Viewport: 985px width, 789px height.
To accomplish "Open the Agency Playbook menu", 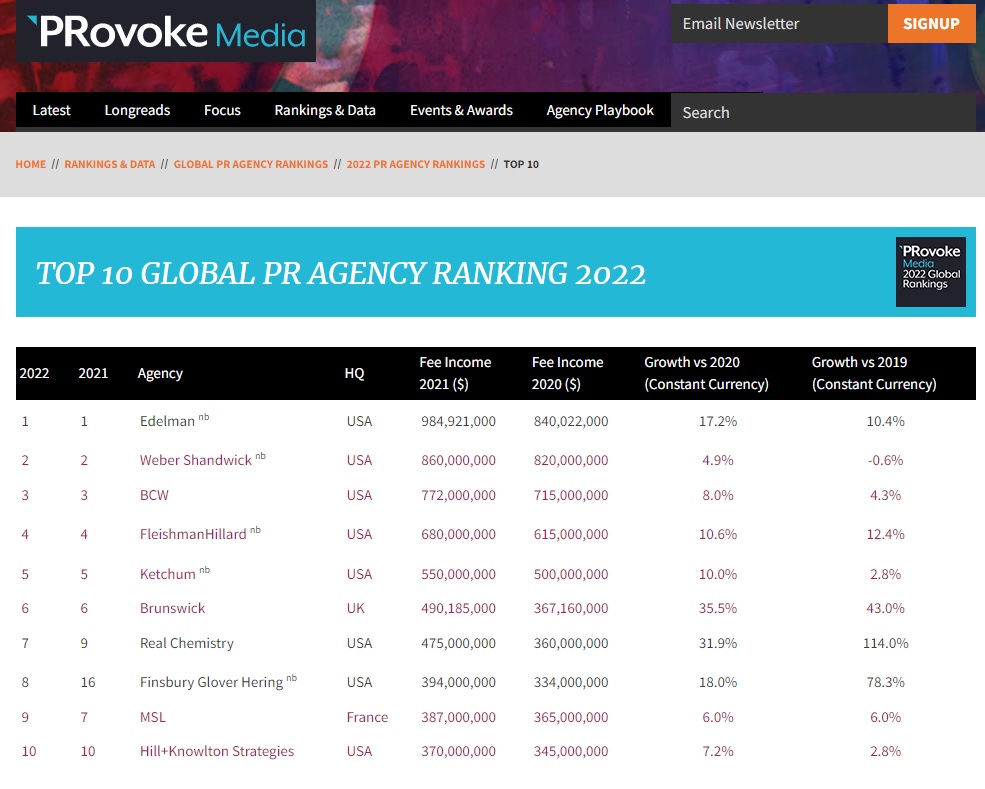I will pos(600,110).
